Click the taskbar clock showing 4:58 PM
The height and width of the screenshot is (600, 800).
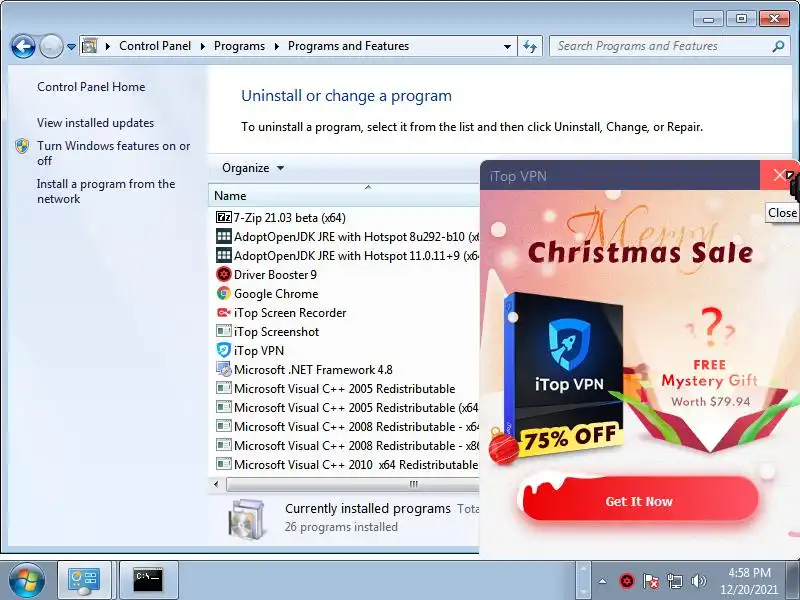748,581
